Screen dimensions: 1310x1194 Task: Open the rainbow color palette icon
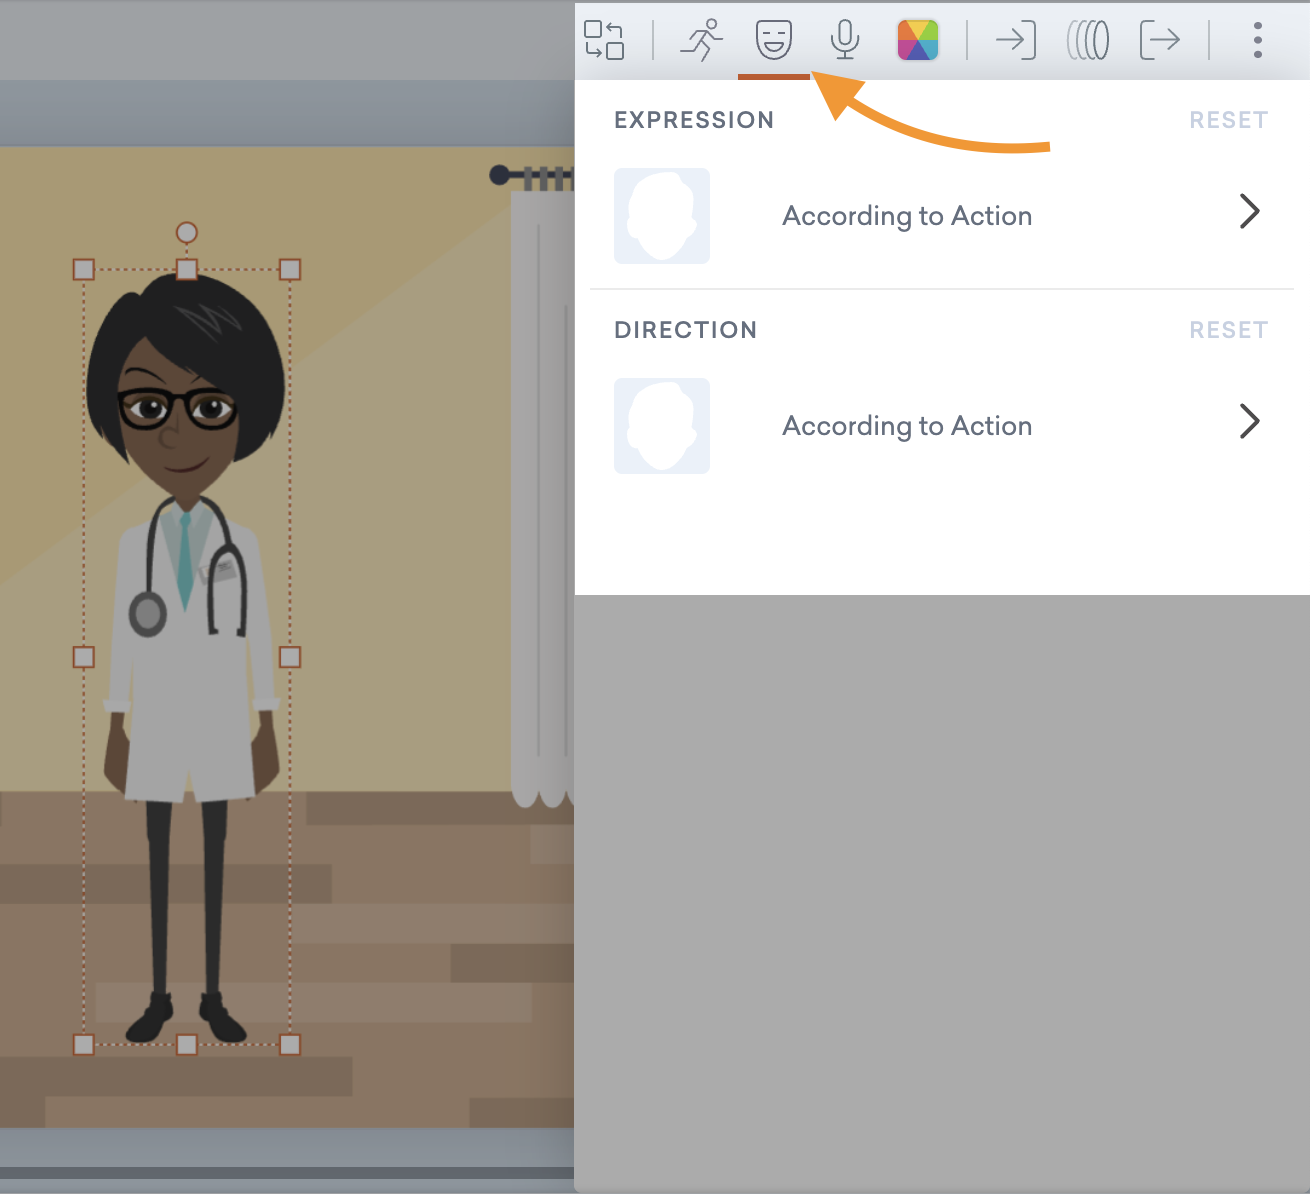pos(917,40)
